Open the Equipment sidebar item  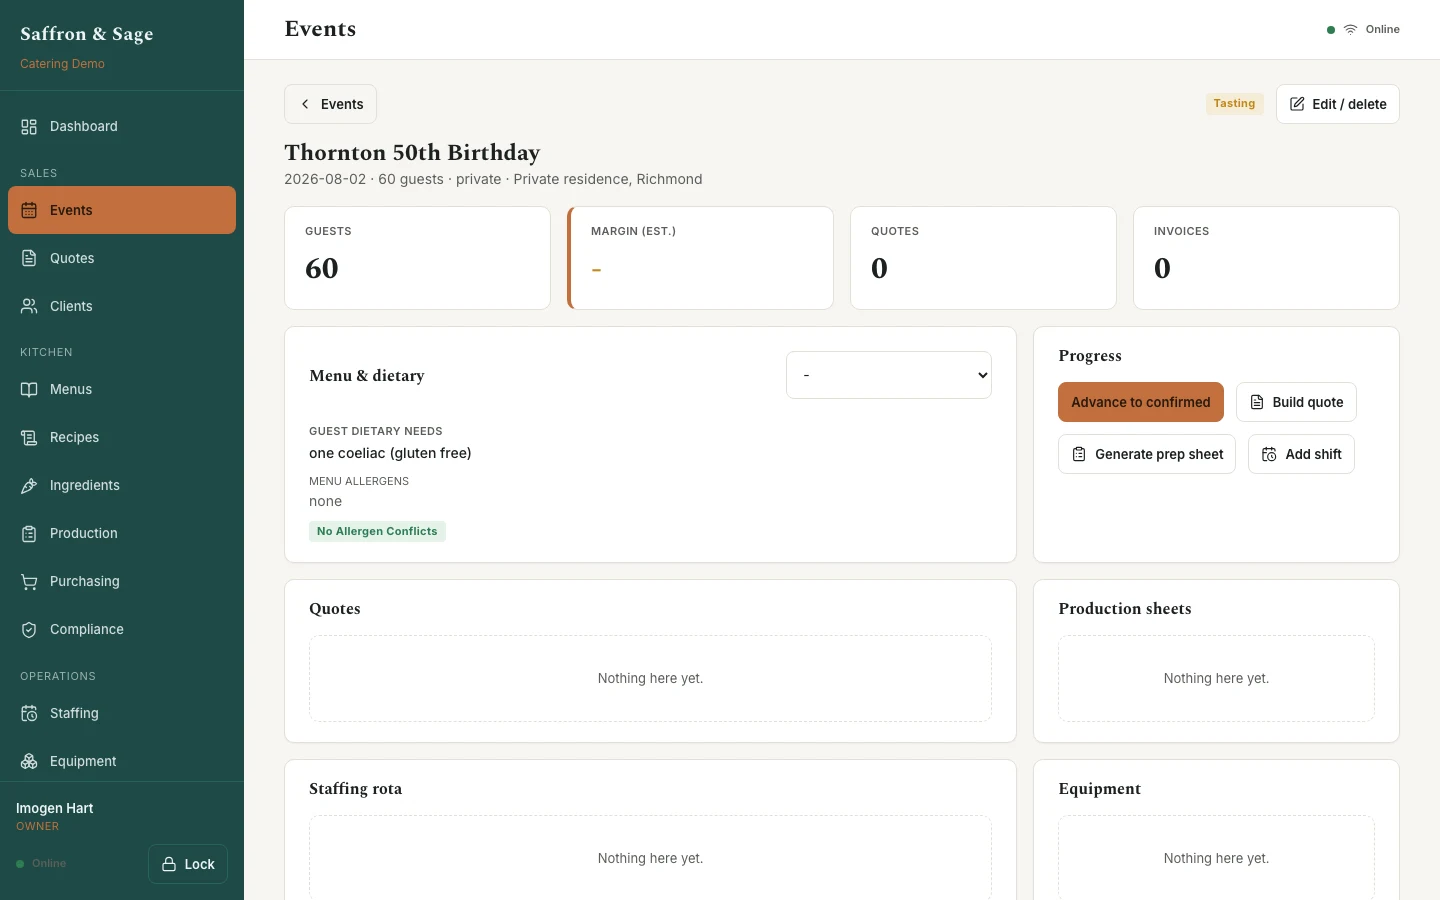[x=122, y=762]
